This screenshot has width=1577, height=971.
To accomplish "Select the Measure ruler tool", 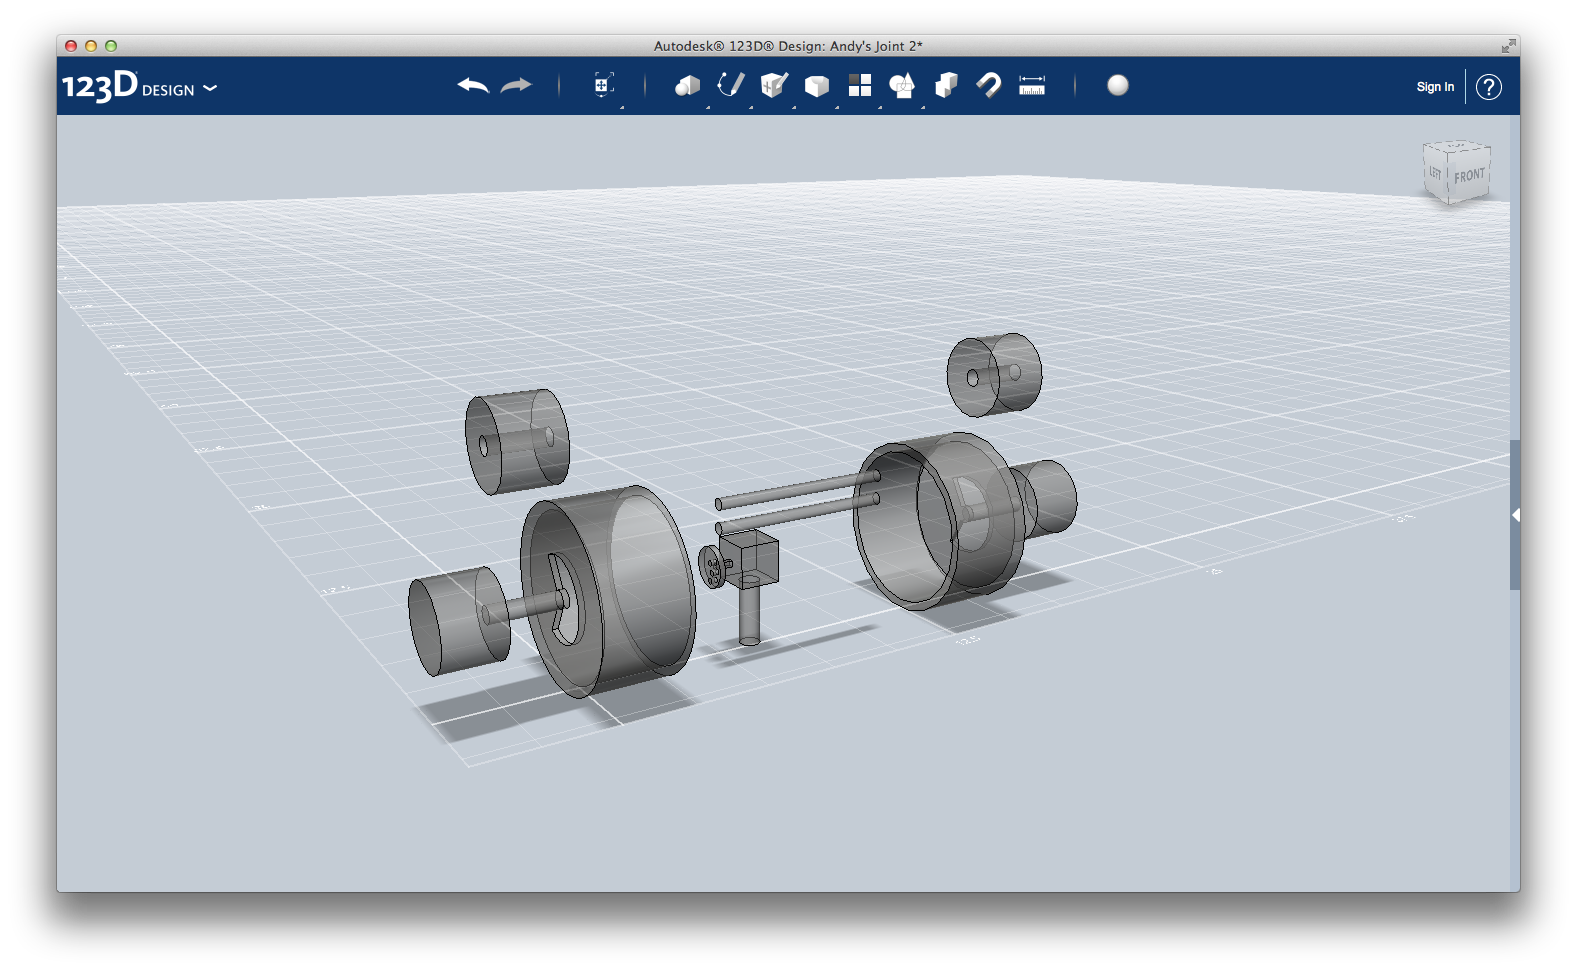I will coord(1032,86).
